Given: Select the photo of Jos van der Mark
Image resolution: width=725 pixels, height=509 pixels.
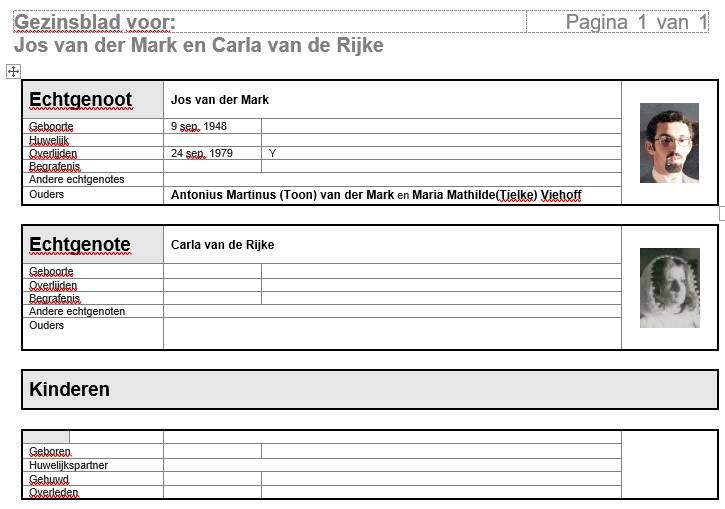Looking at the screenshot, I should [x=669, y=143].
